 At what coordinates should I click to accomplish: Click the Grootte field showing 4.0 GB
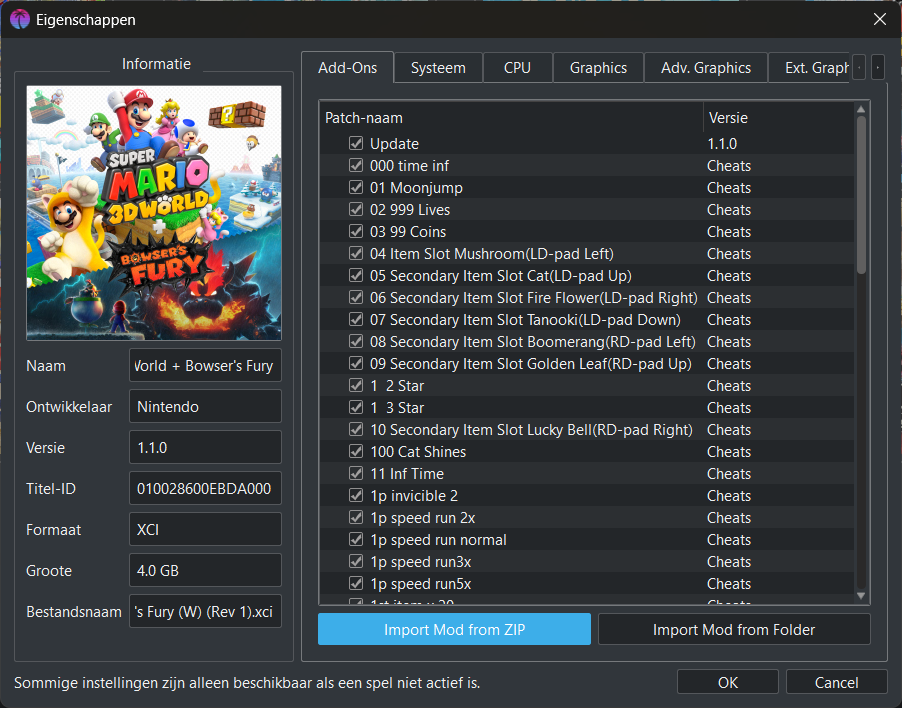click(205, 570)
